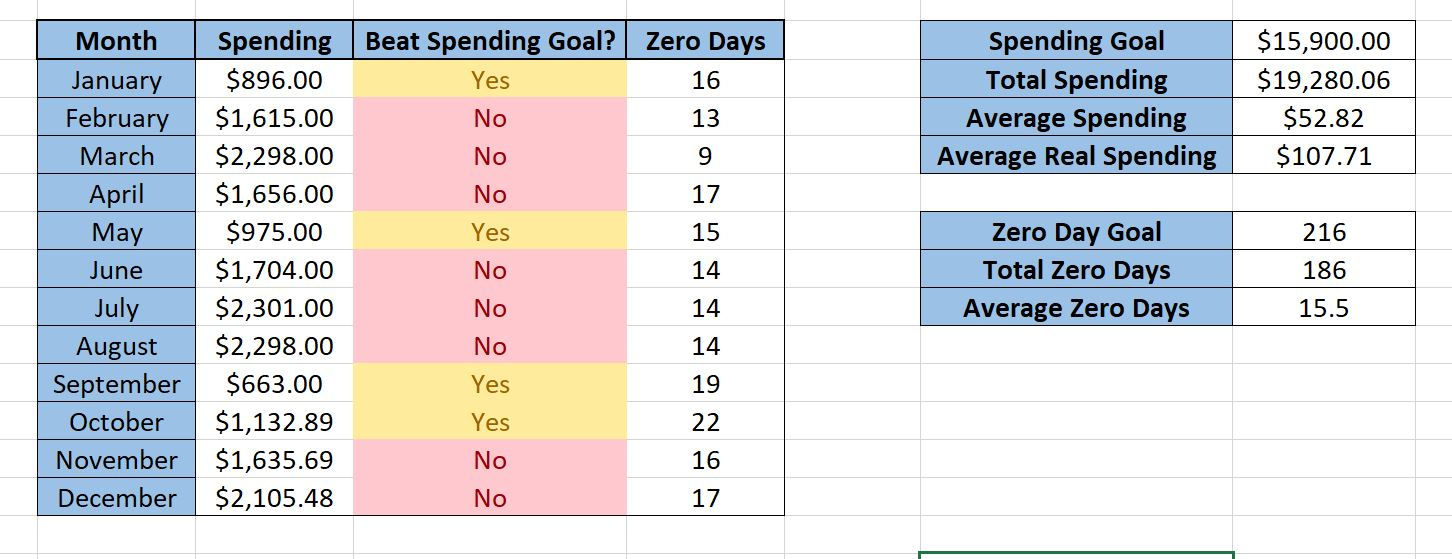Click March's pink No cell
1452x559 pixels.
pyautogui.click(x=490, y=156)
